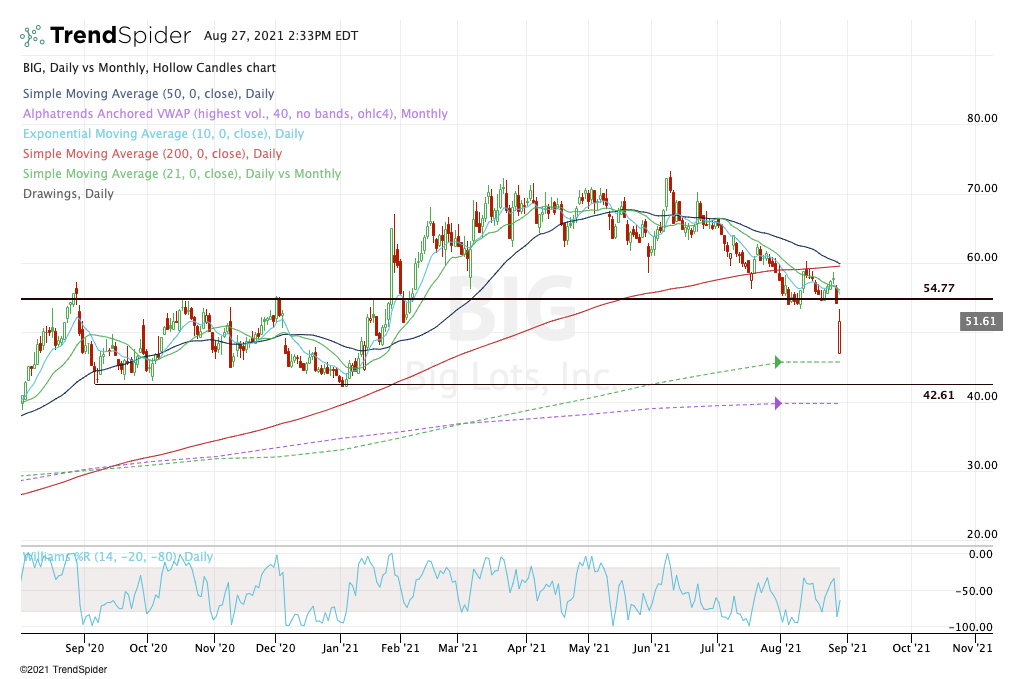1023x679 pixels.
Task: Click the purple VWAP marker arrow
Action: [778, 403]
